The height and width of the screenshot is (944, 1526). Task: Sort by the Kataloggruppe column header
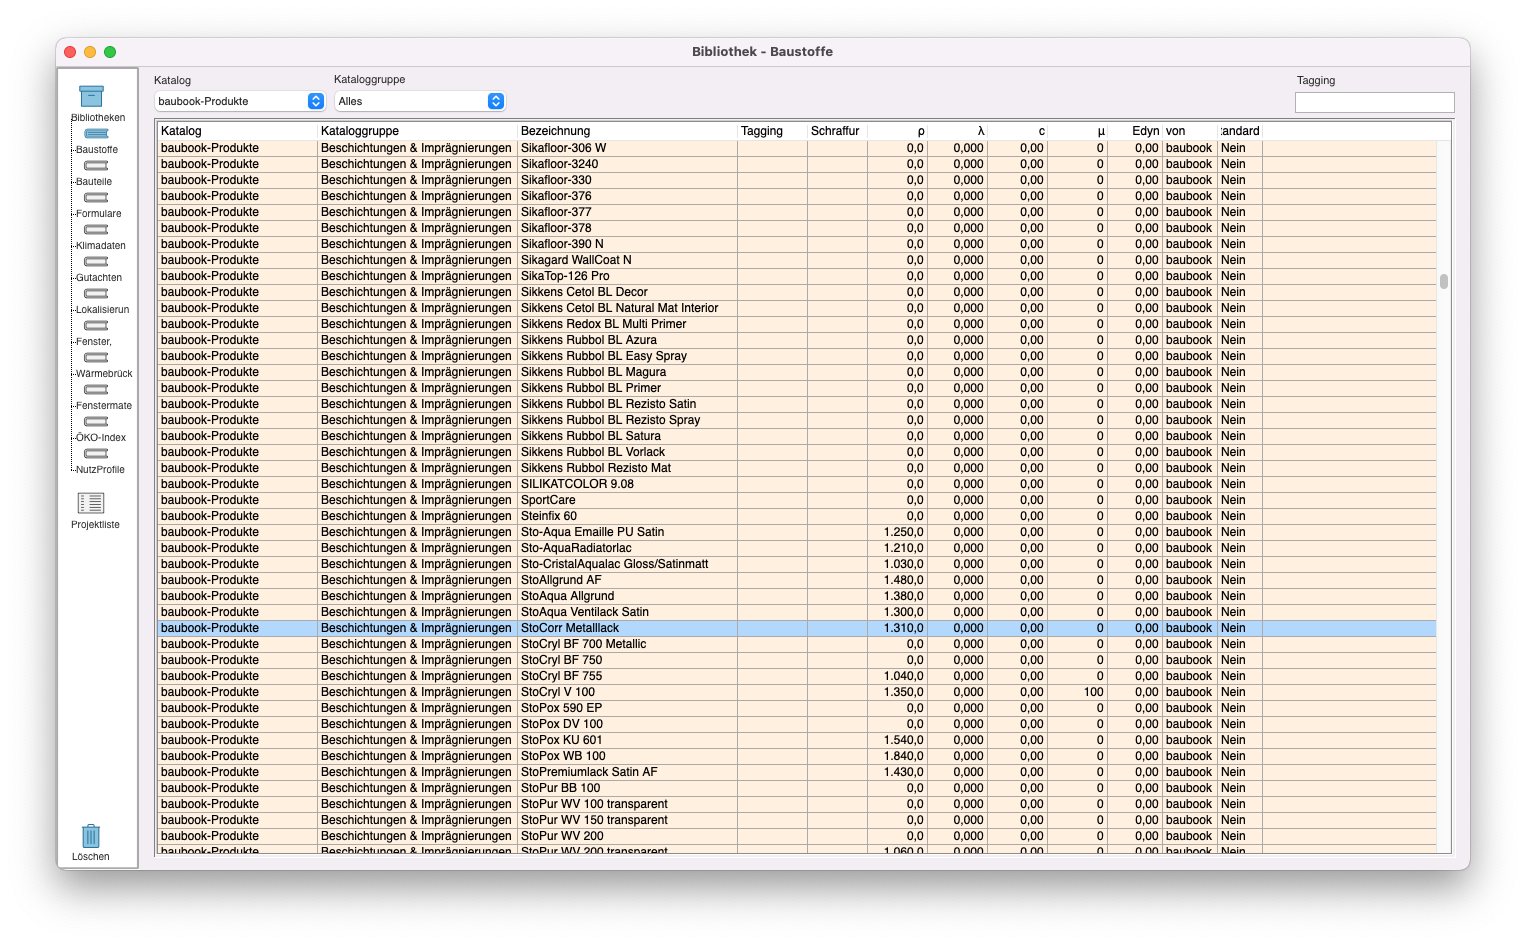pyautogui.click(x=417, y=131)
